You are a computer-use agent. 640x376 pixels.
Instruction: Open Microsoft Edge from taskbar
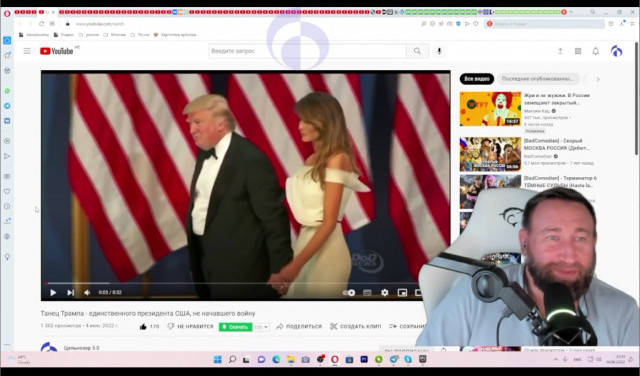(x=276, y=359)
